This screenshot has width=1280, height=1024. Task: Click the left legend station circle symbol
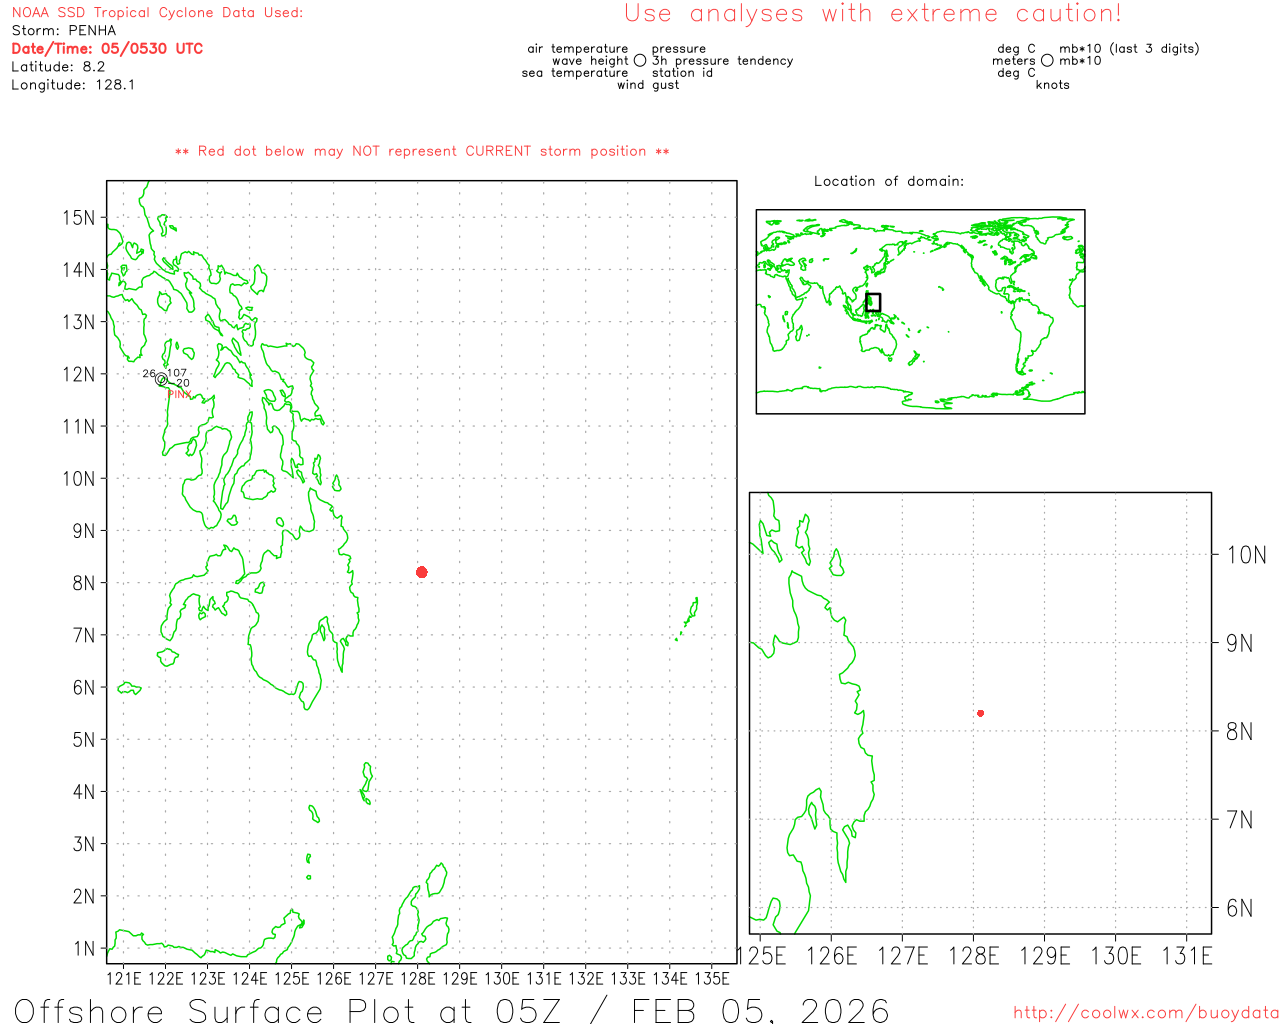640,61
